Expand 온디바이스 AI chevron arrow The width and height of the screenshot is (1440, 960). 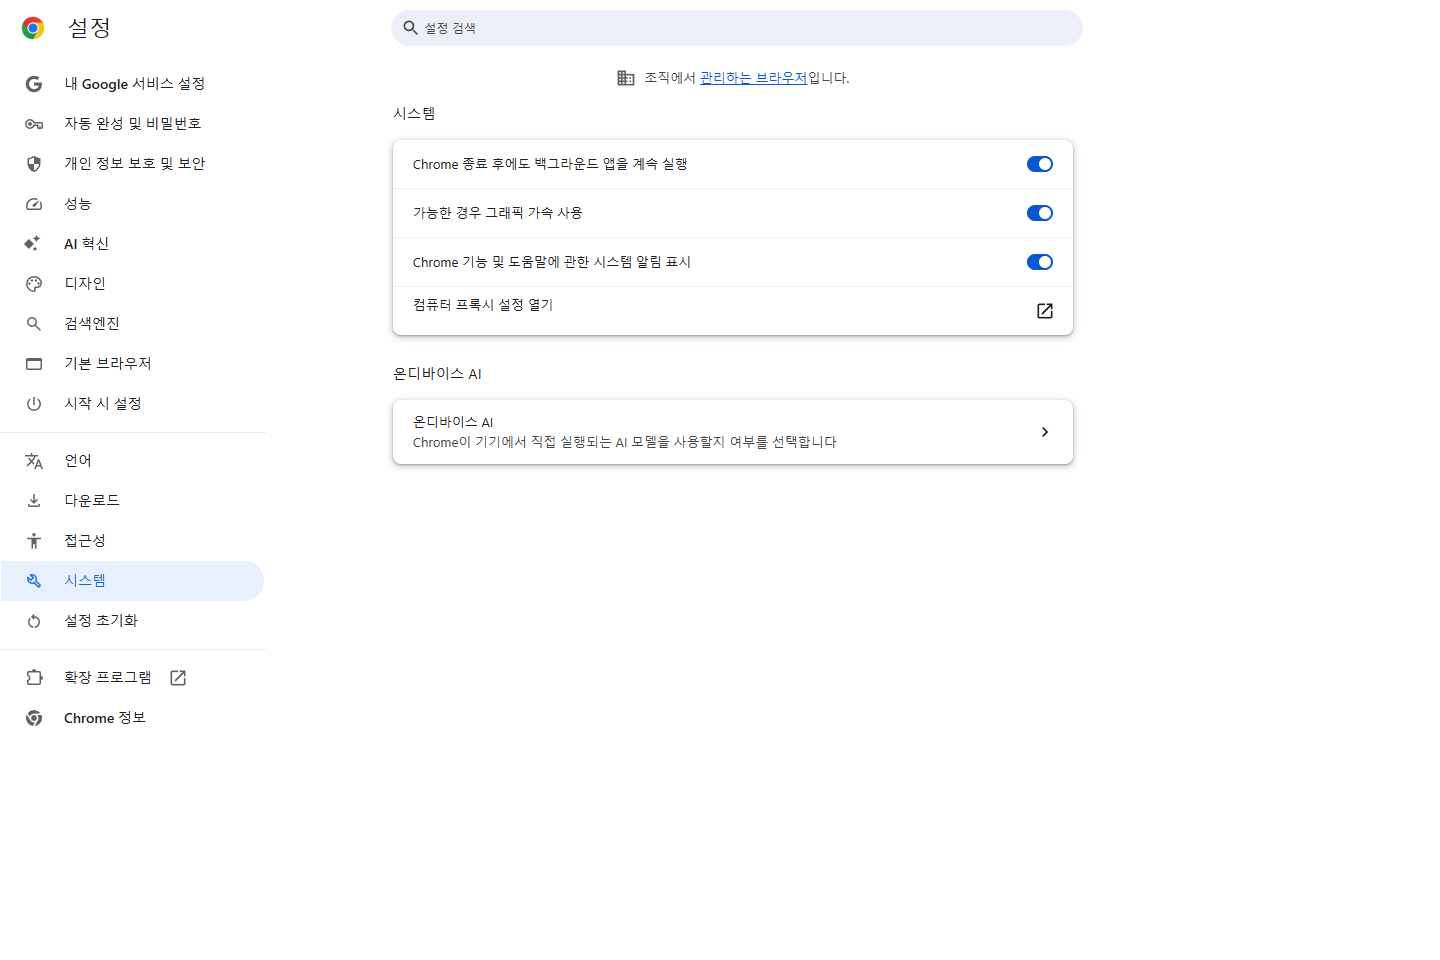1045,432
